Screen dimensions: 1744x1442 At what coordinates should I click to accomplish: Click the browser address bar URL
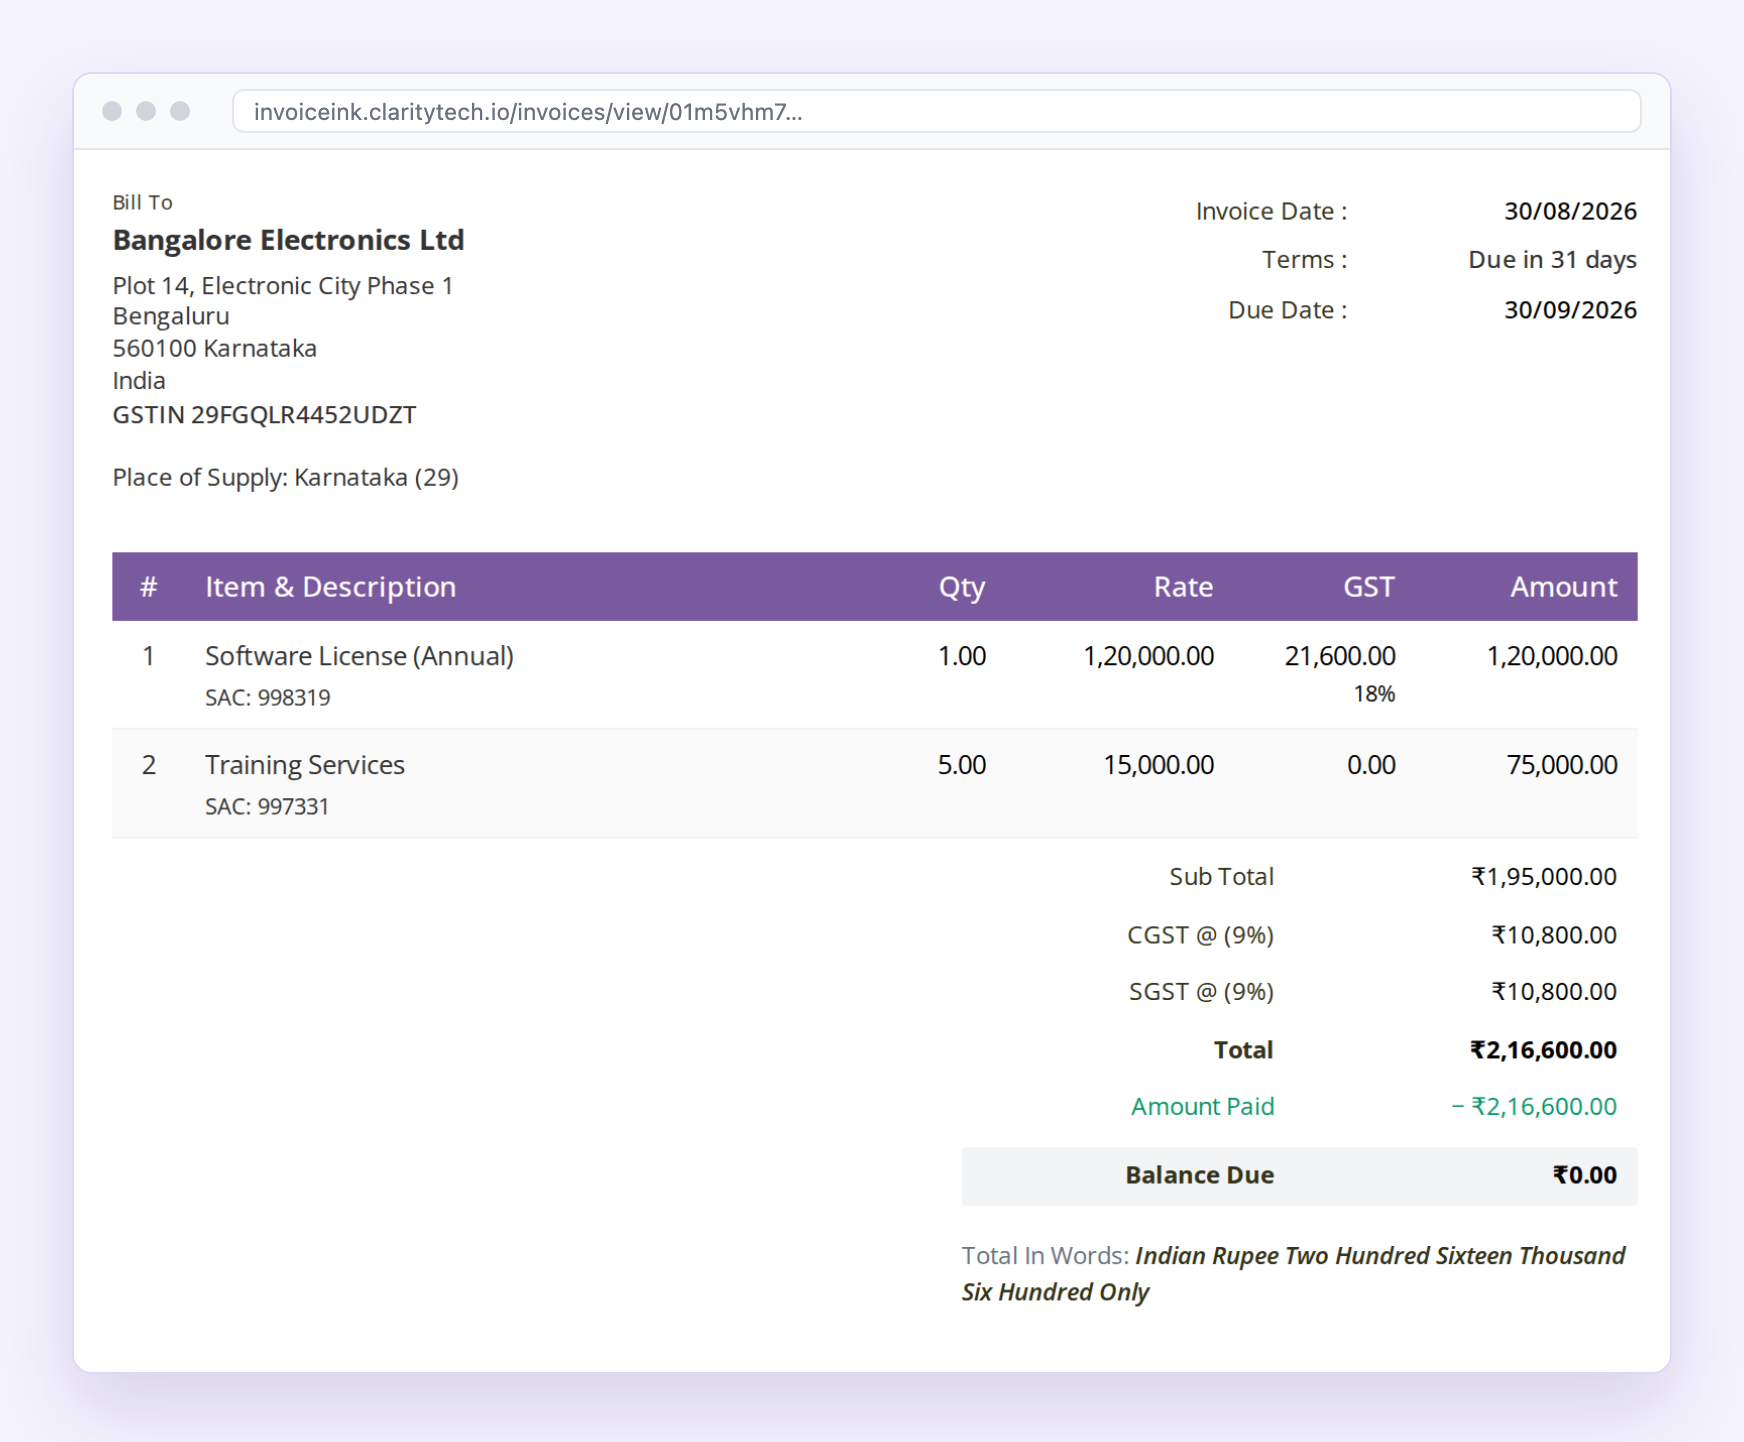coord(936,111)
